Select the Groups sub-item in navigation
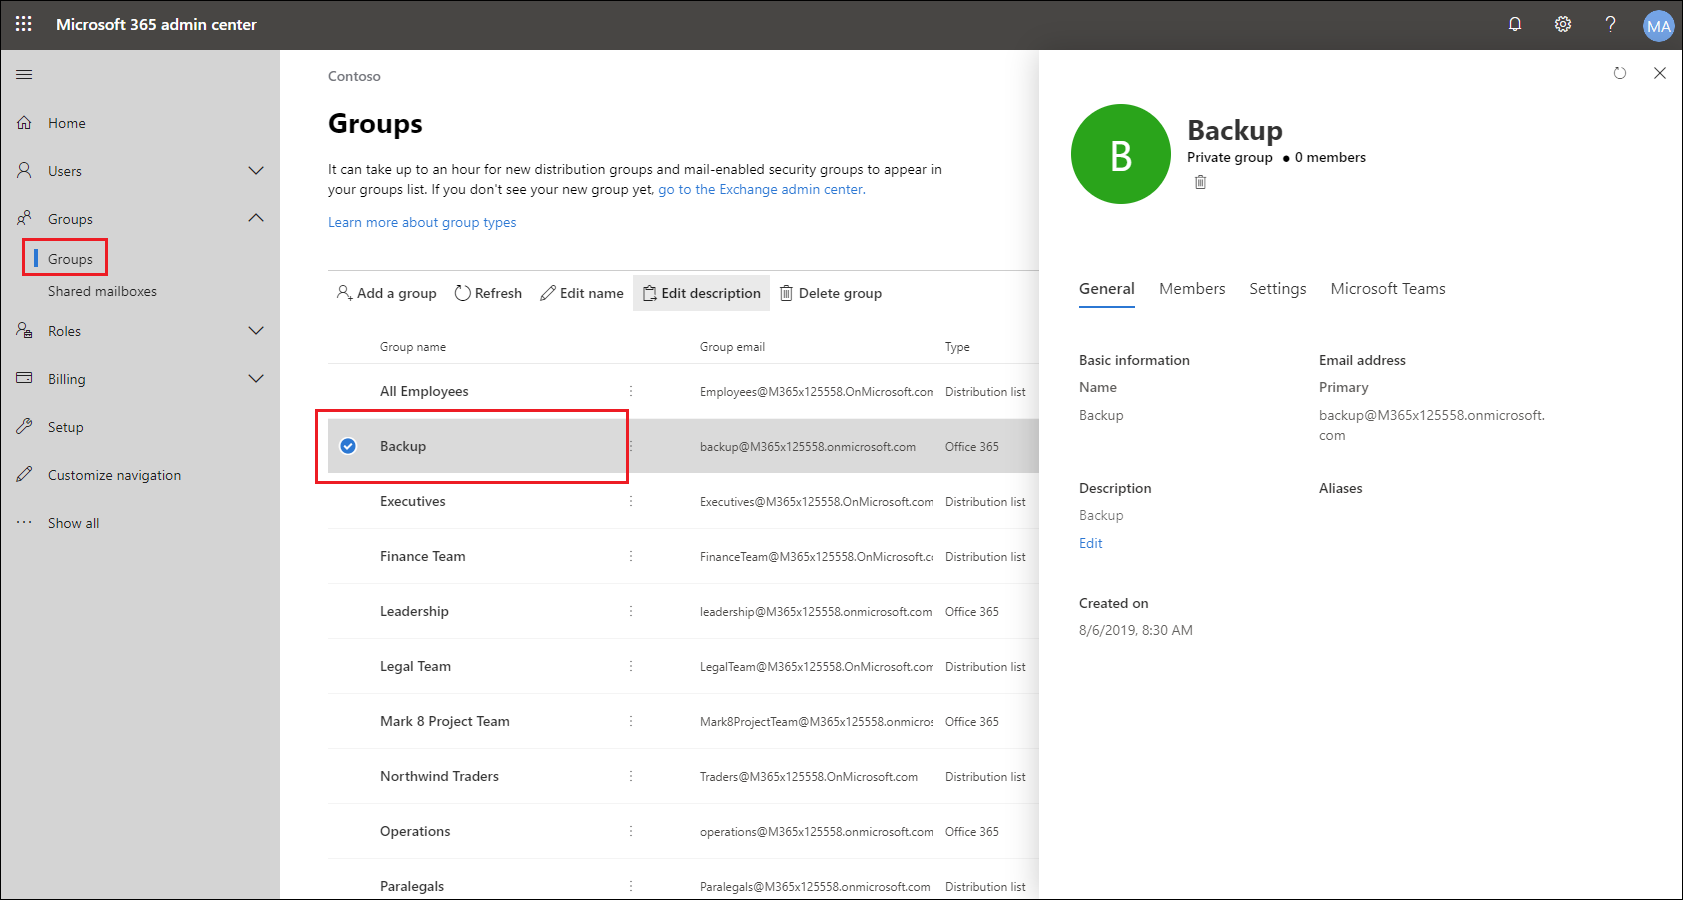Viewport: 1683px width, 900px height. 70,259
